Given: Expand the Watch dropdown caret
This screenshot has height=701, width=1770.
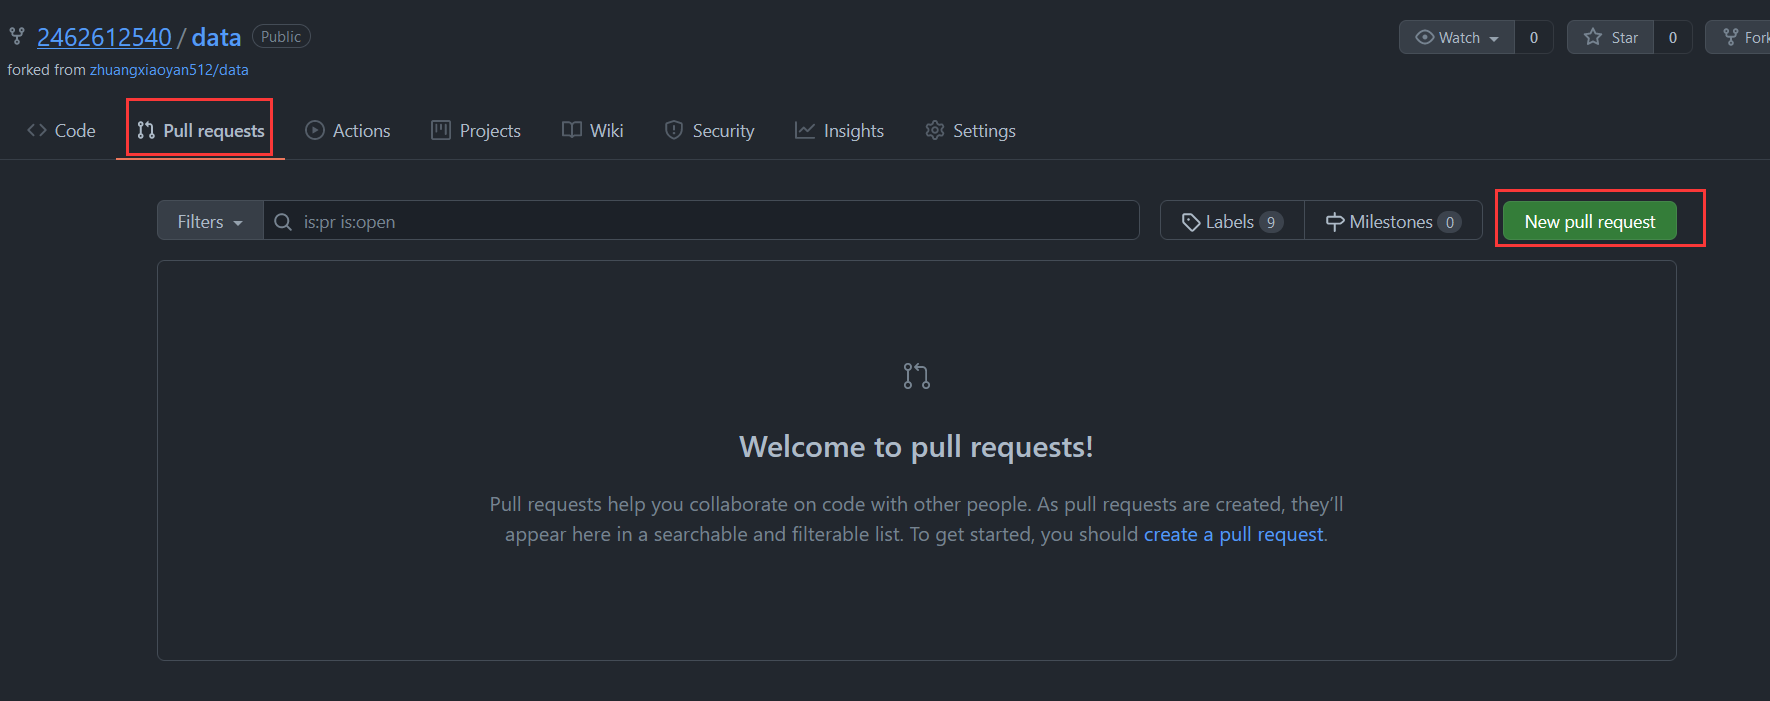Looking at the screenshot, I should (1494, 39).
